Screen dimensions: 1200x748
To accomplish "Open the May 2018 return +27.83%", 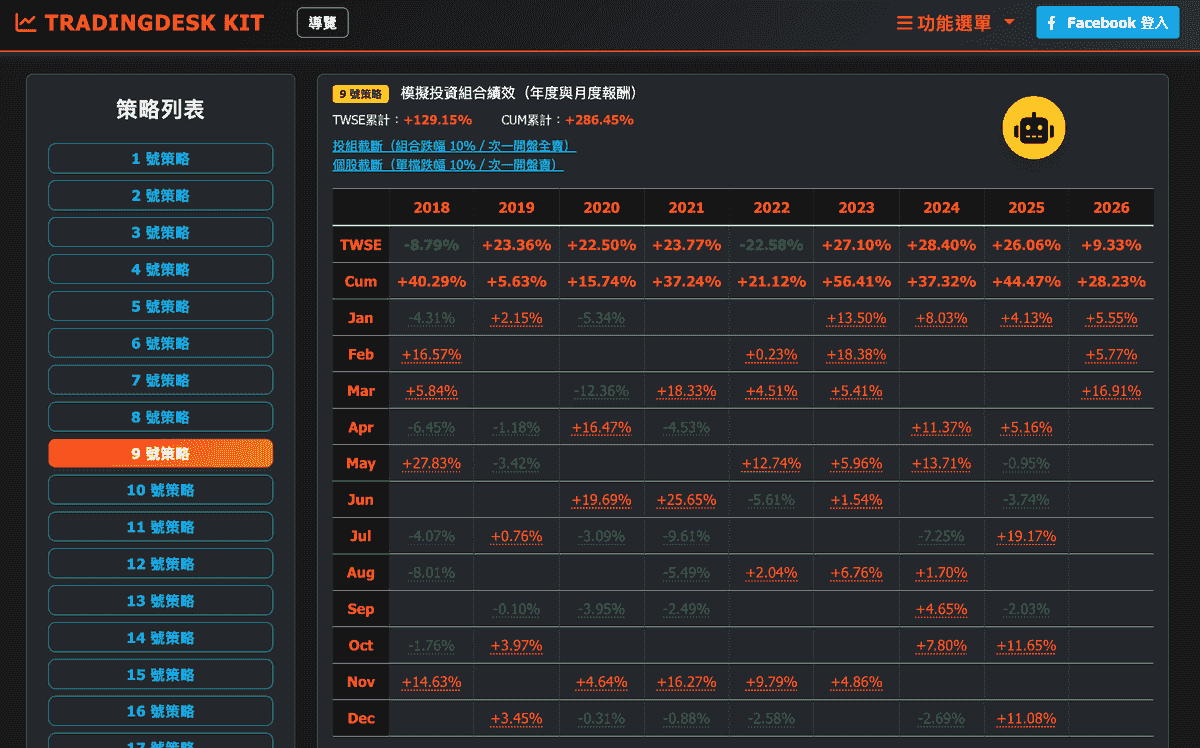I will tap(431, 463).
